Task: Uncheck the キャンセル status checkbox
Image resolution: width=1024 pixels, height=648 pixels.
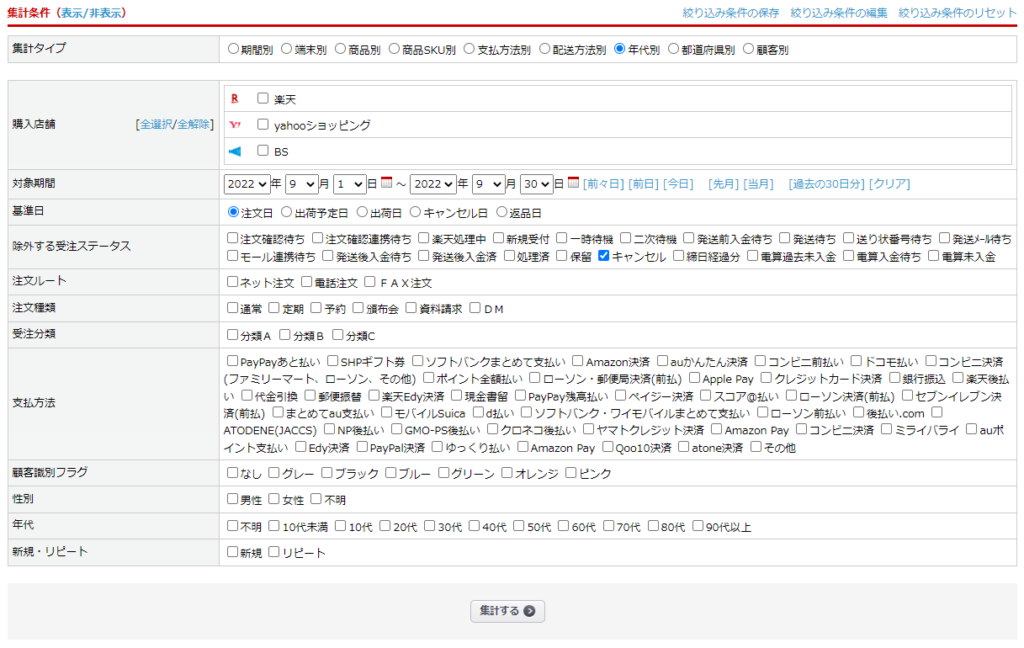Action: pos(604,256)
